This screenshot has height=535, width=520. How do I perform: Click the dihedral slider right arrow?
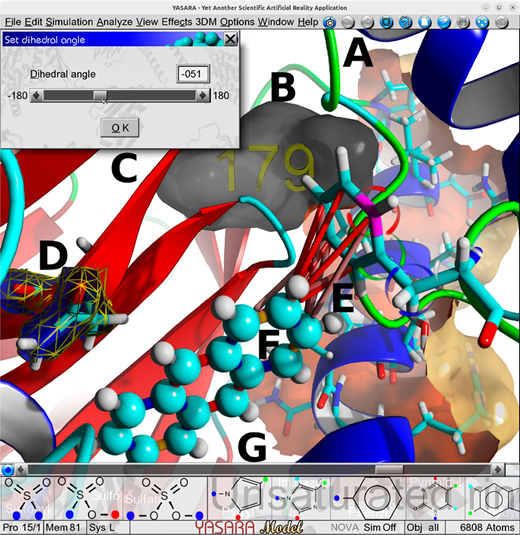(x=203, y=96)
